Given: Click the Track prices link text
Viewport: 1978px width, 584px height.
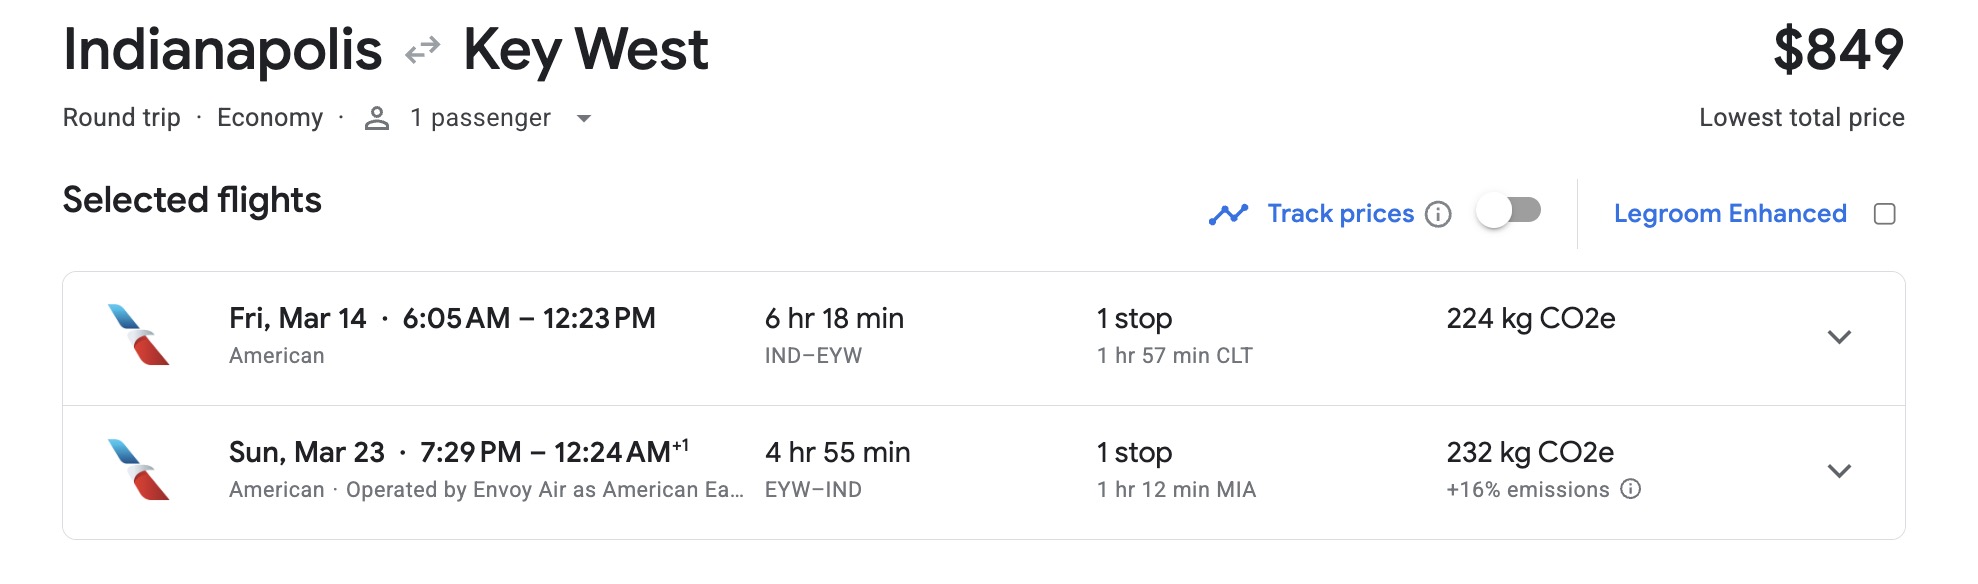Looking at the screenshot, I should [x=1340, y=214].
